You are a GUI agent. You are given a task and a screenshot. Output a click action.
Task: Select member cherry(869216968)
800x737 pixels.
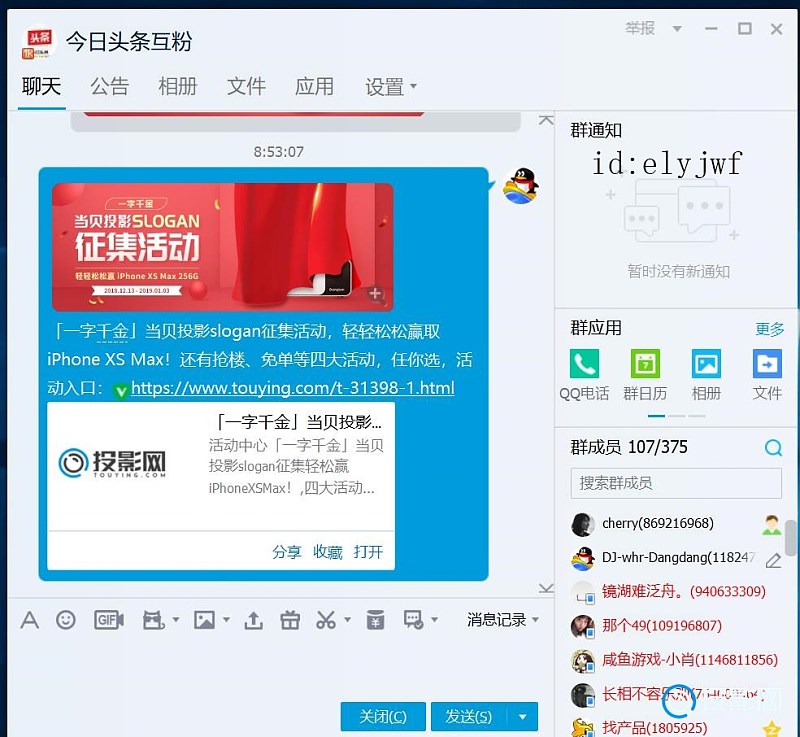(676, 524)
